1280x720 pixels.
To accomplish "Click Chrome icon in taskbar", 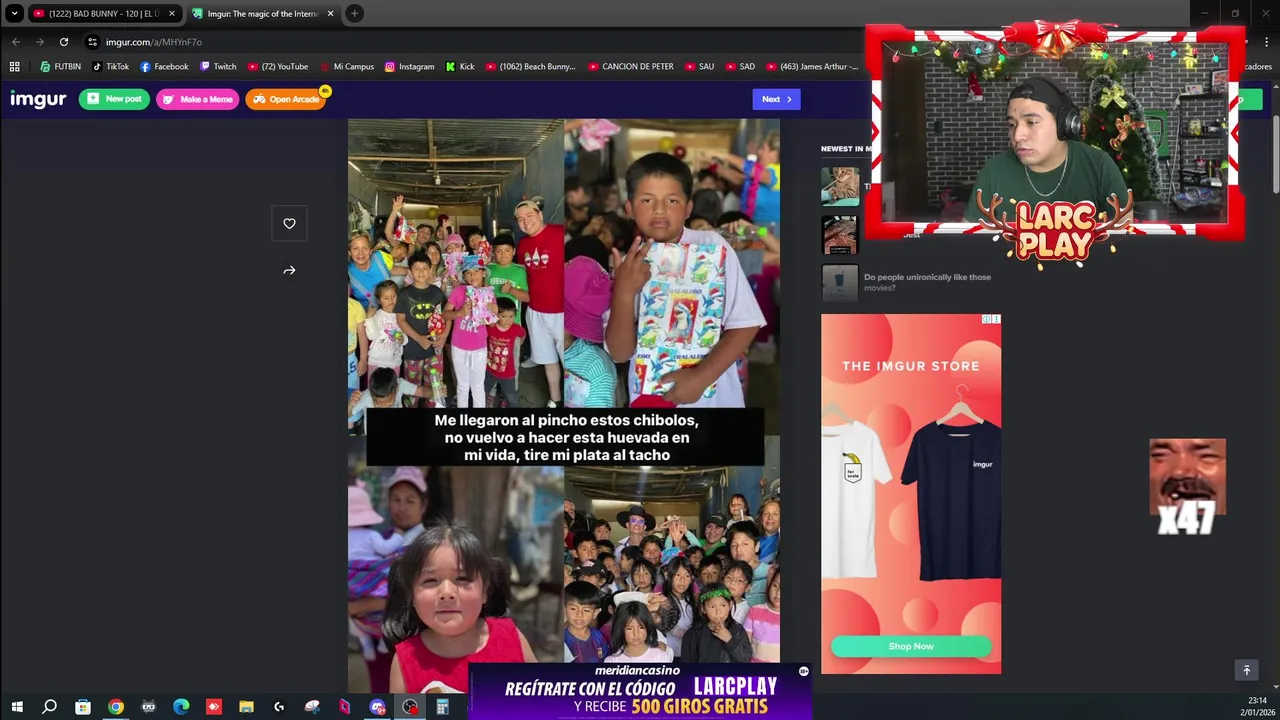I will click(x=116, y=707).
